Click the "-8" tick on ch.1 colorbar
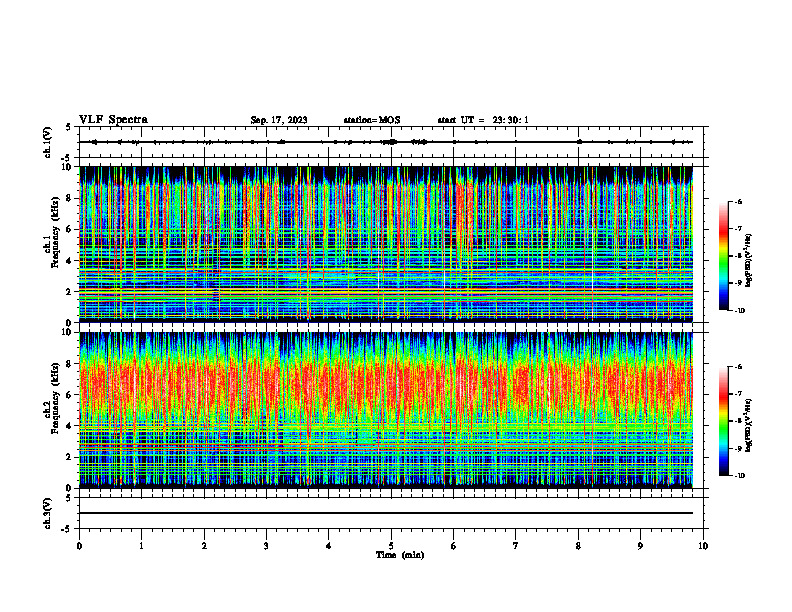The height and width of the screenshot is (612, 792). point(737,256)
